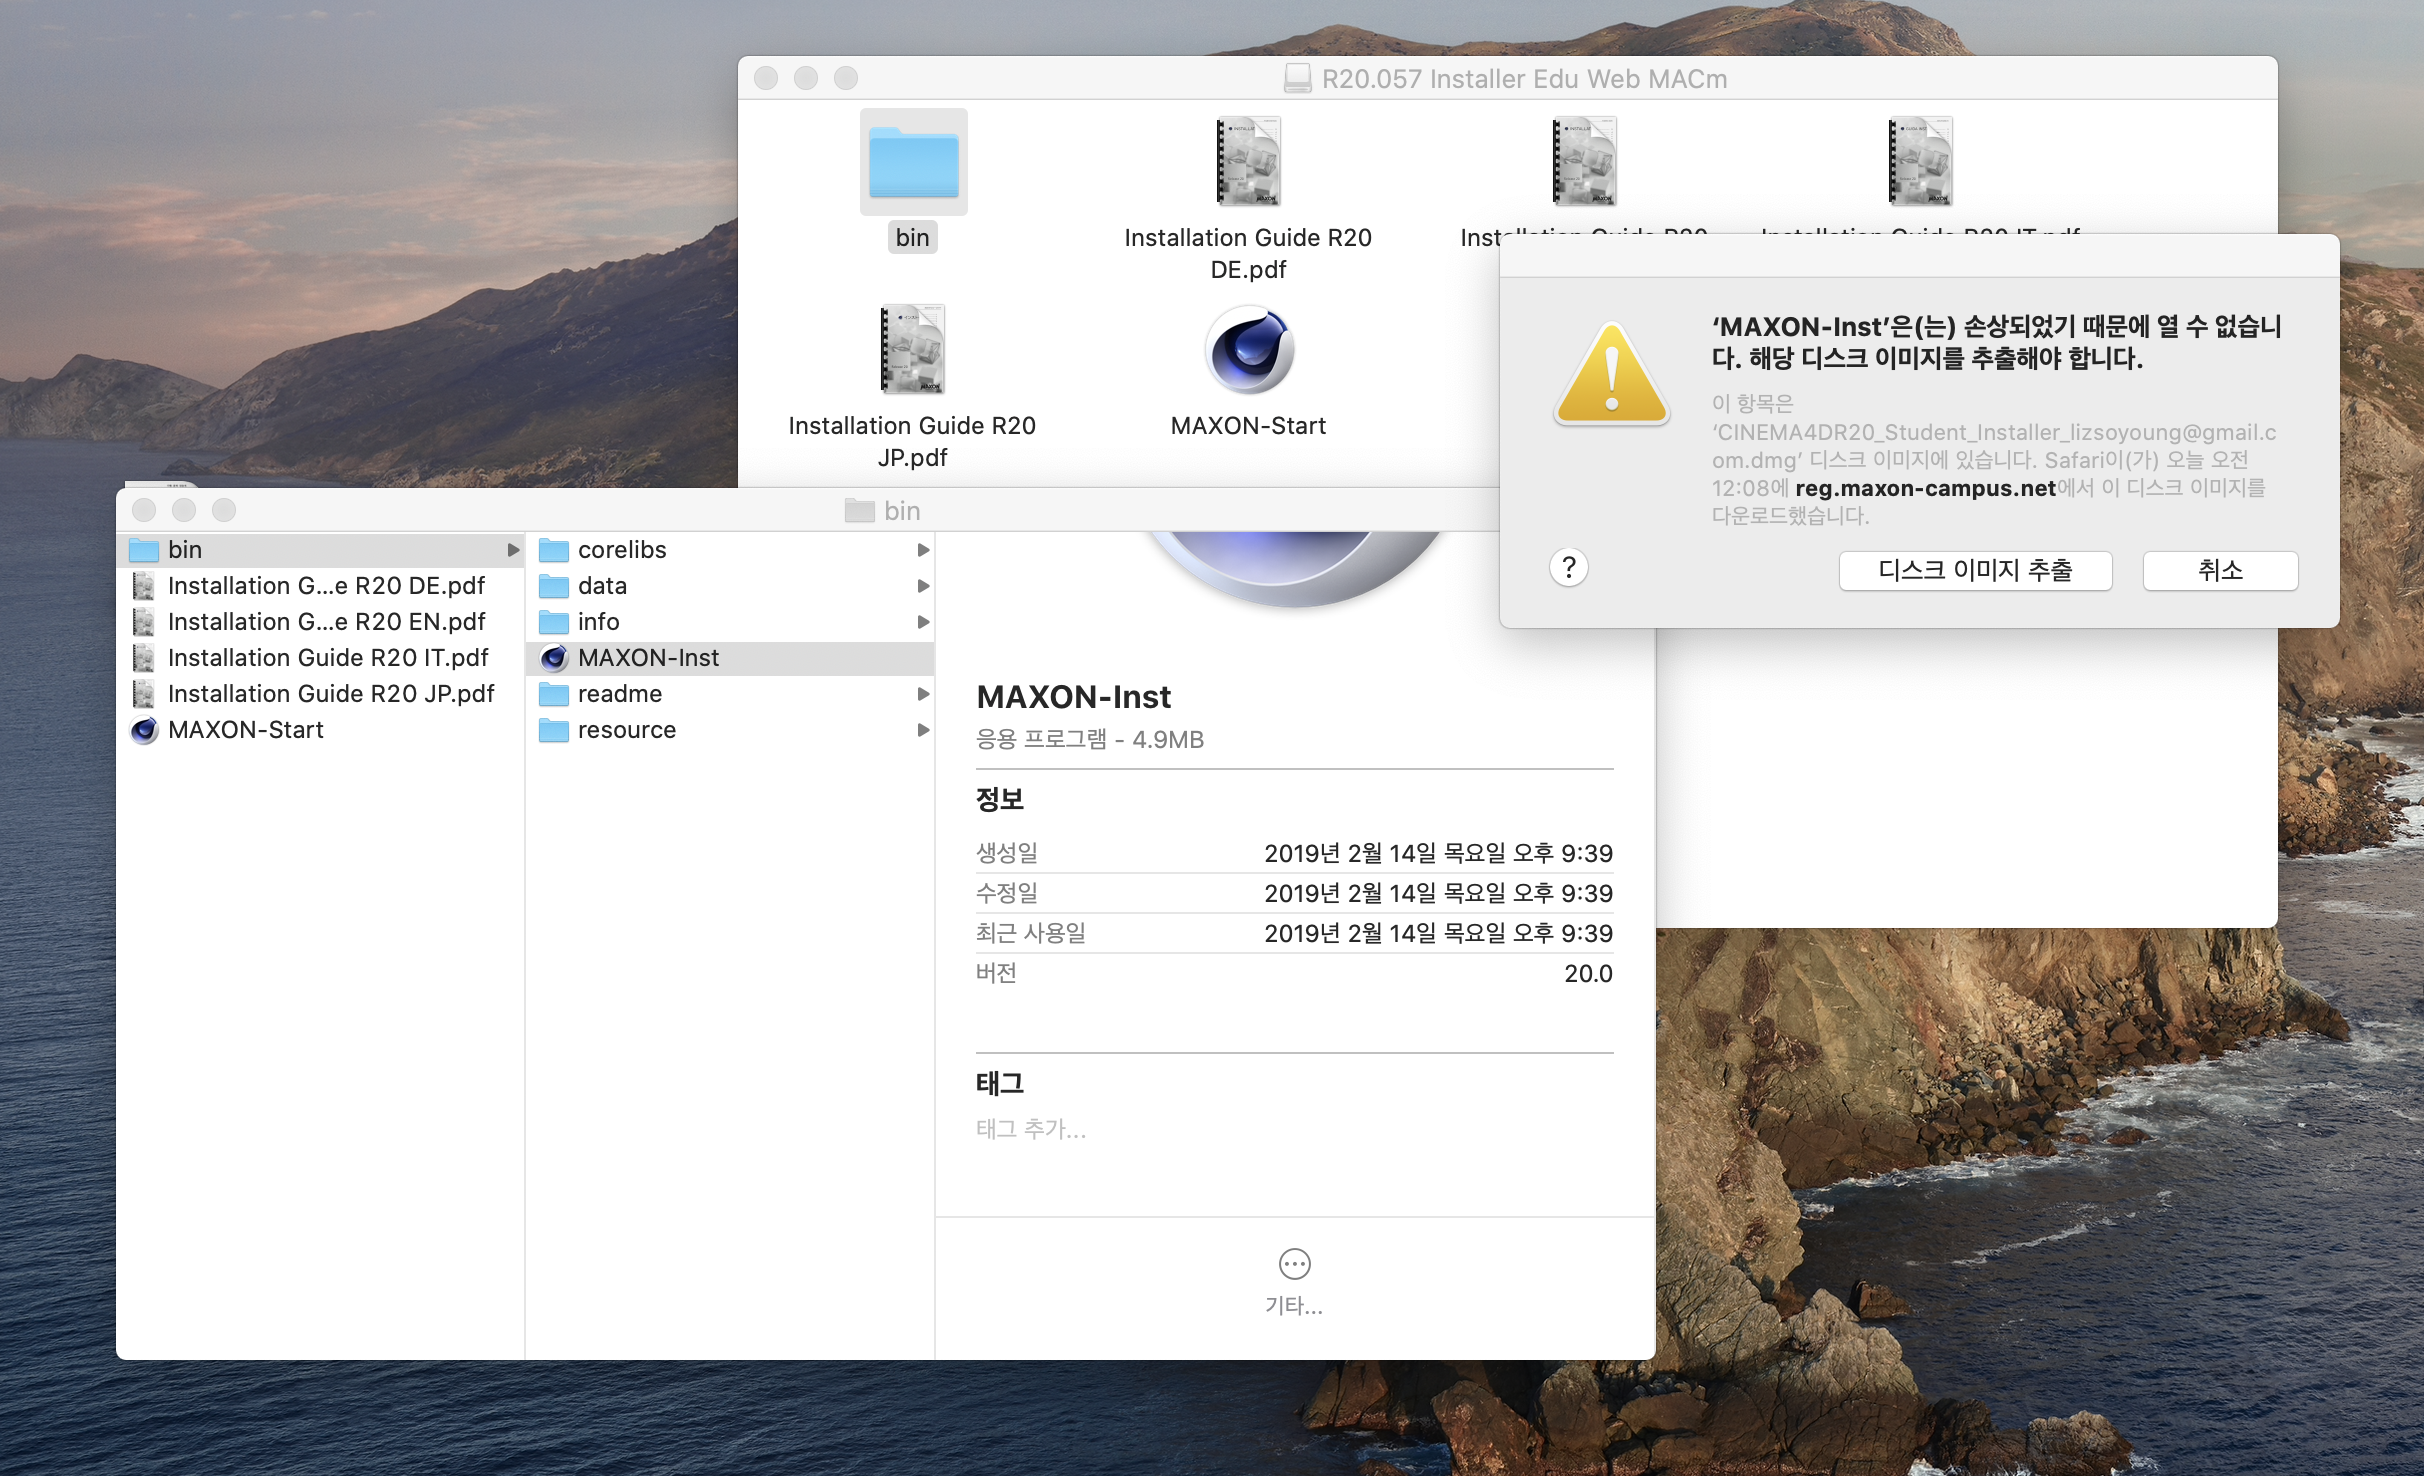Click the 태그 section heading
Image resolution: width=2424 pixels, height=1476 pixels.
1000,1083
